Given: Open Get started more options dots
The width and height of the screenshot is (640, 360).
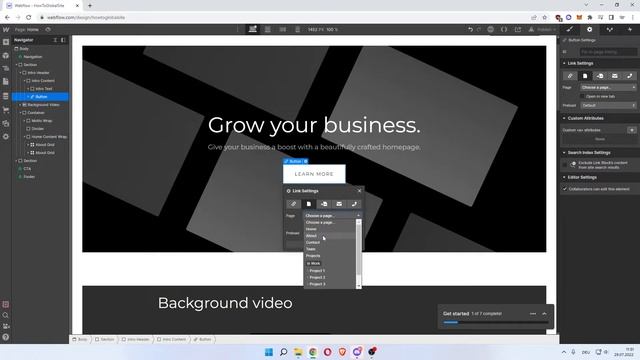Looking at the screenshot, I should tap(533, 313).
